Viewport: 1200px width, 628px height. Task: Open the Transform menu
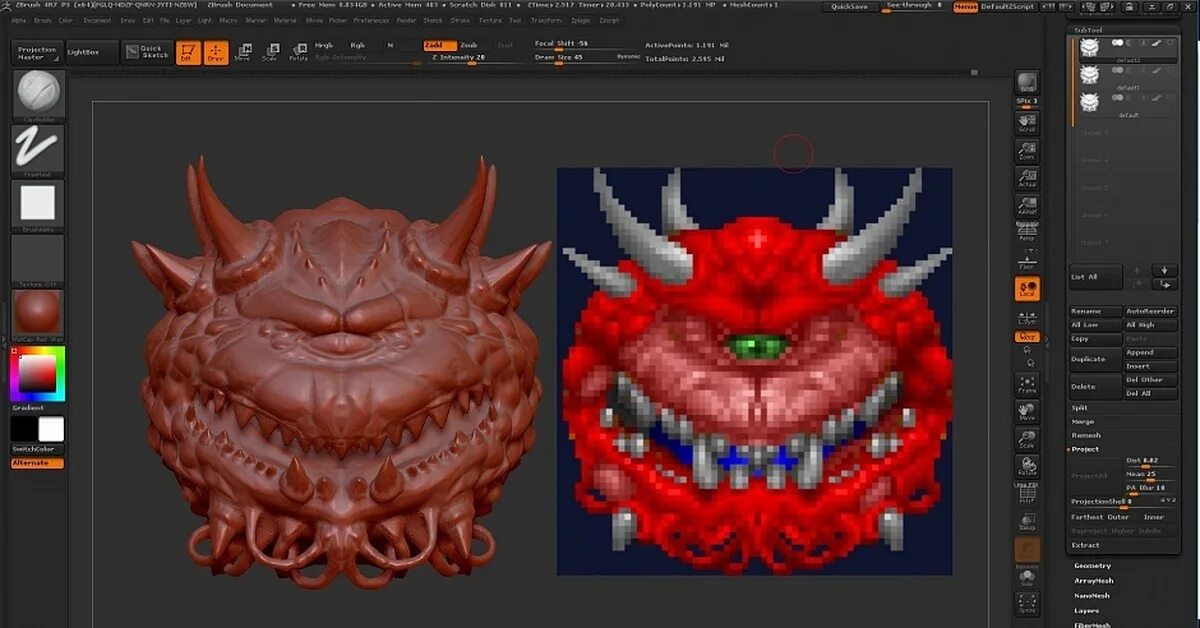coord(546,20)
